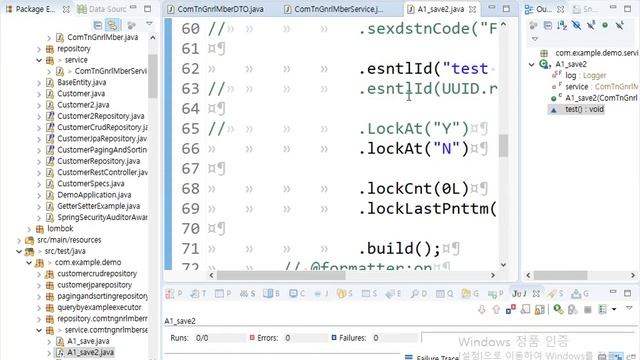Click the Outline horizontal scrollbar thumb
The height and width of the screenshot is (360, 640).
(x=560, y=276)
